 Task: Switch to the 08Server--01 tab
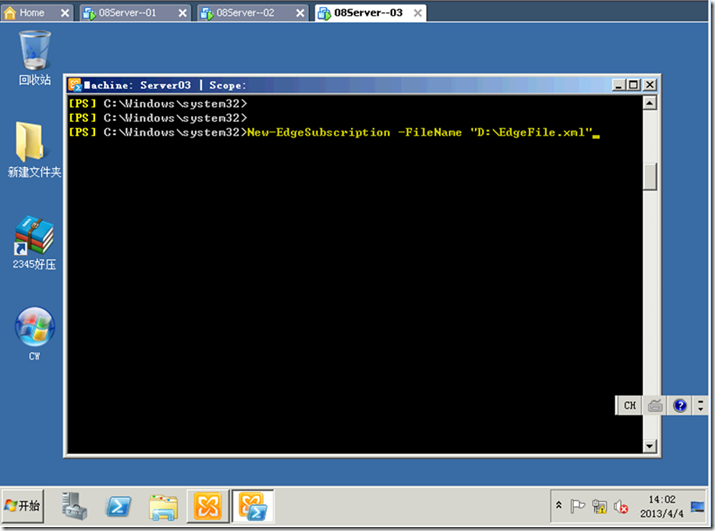135,13
